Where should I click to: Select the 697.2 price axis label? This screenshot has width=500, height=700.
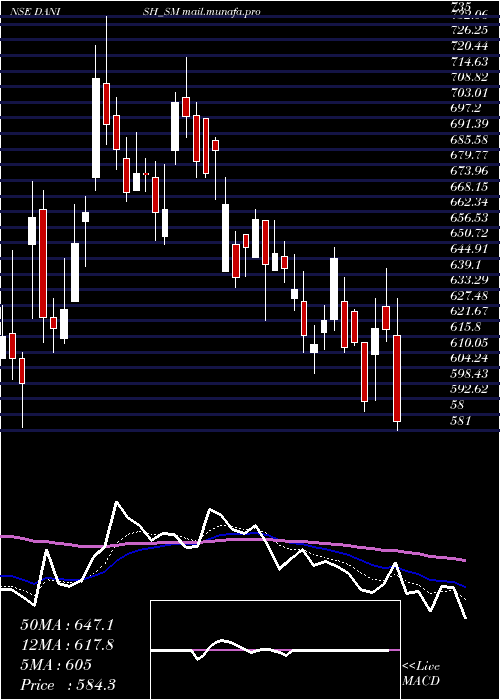point(468,108)
